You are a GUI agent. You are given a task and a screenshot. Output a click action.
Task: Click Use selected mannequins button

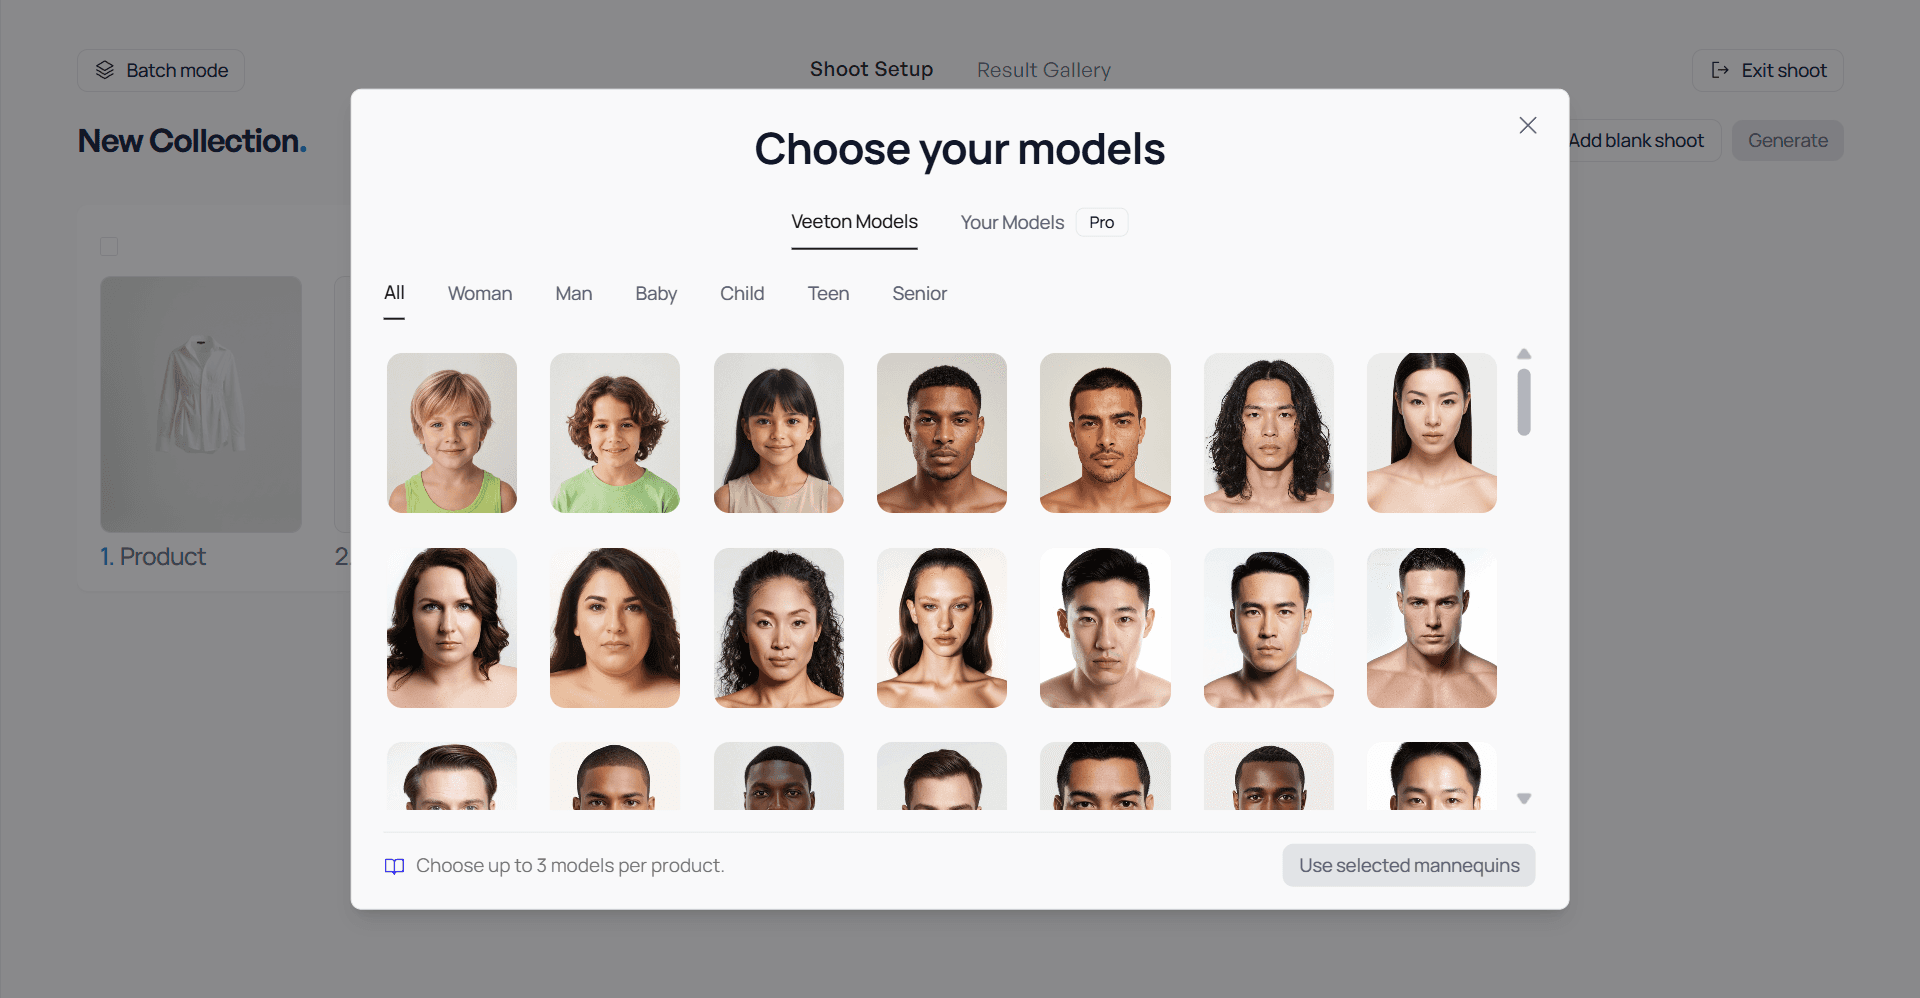pyautogui.click(x=1409, y=865)
